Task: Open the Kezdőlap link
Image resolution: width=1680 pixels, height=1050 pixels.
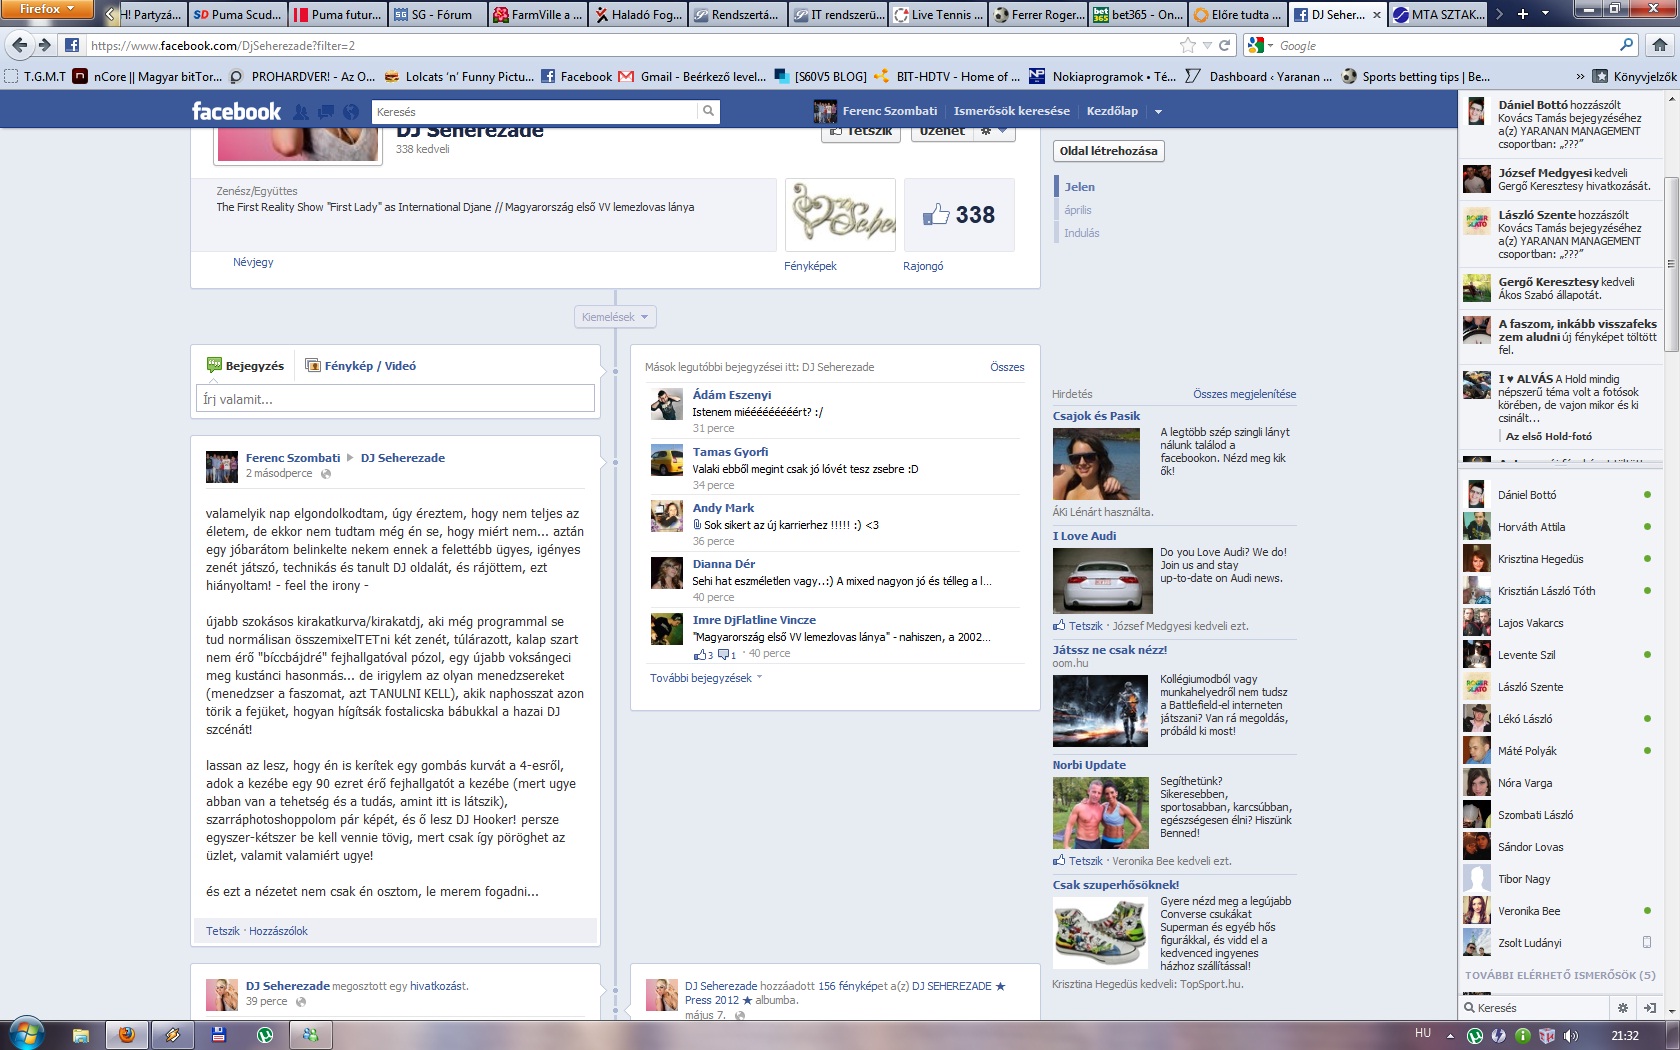Action: pos(1112,111)
